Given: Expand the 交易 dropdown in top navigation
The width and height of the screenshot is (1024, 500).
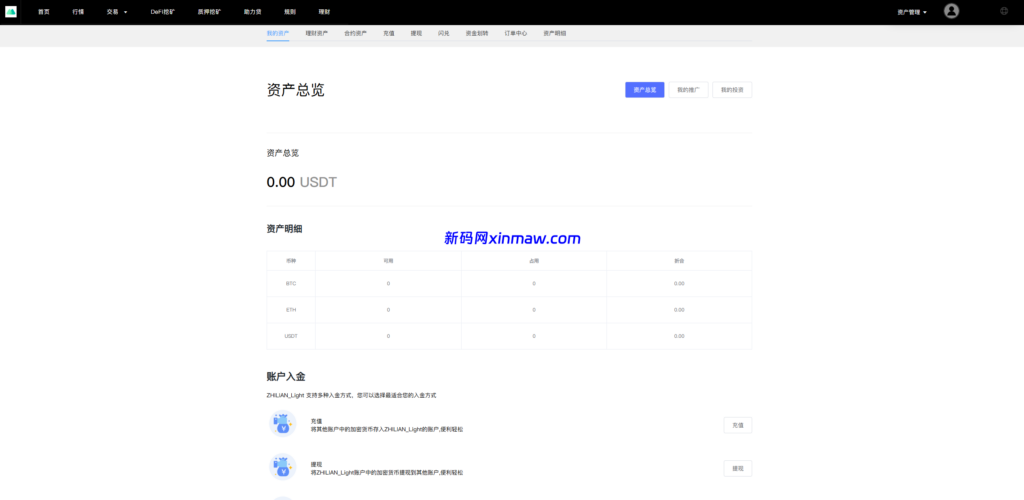Looking at the screenshot, I should click(x=117, y=12).
